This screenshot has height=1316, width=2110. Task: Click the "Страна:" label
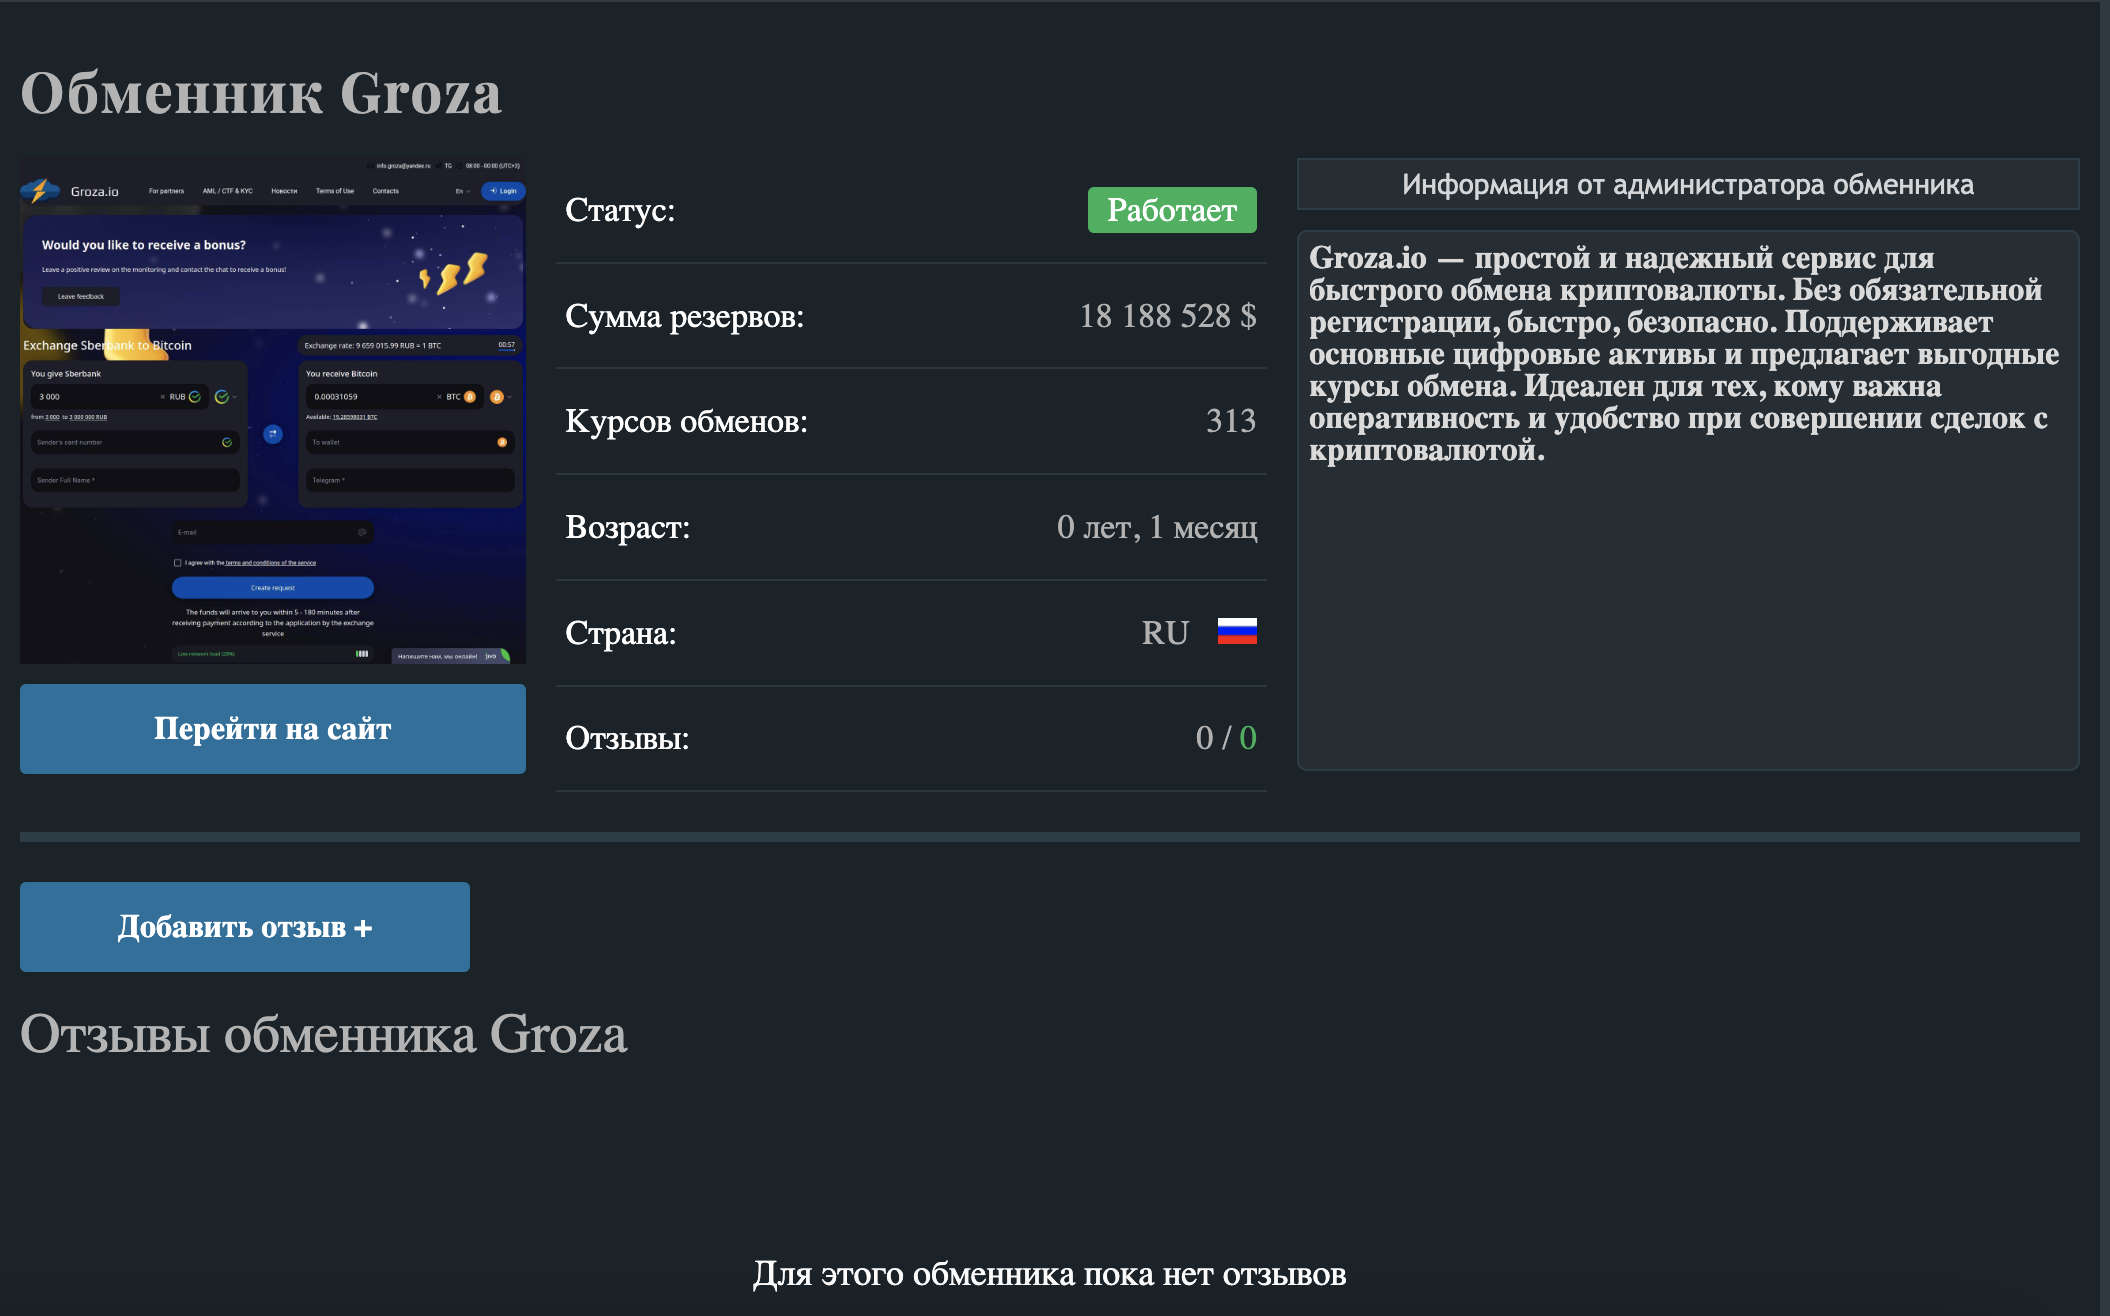[x=621, y=633]
